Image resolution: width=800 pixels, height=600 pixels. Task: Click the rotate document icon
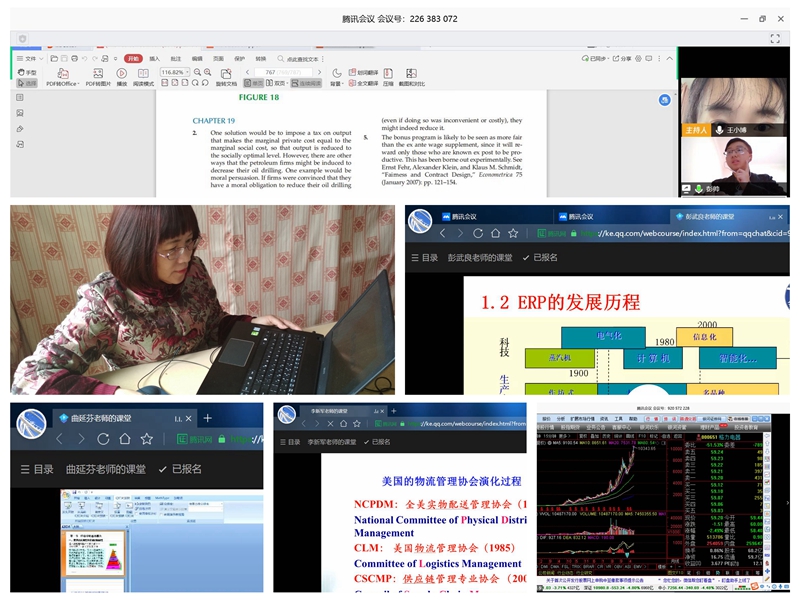(228, 73)
